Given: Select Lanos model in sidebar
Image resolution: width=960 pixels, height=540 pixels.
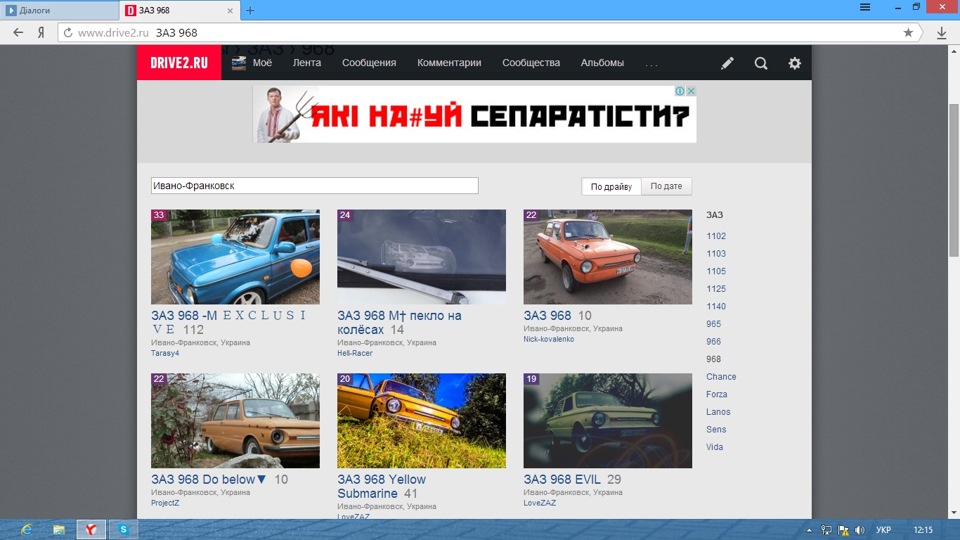Looking at the screenshot, I should coord(718,412).
